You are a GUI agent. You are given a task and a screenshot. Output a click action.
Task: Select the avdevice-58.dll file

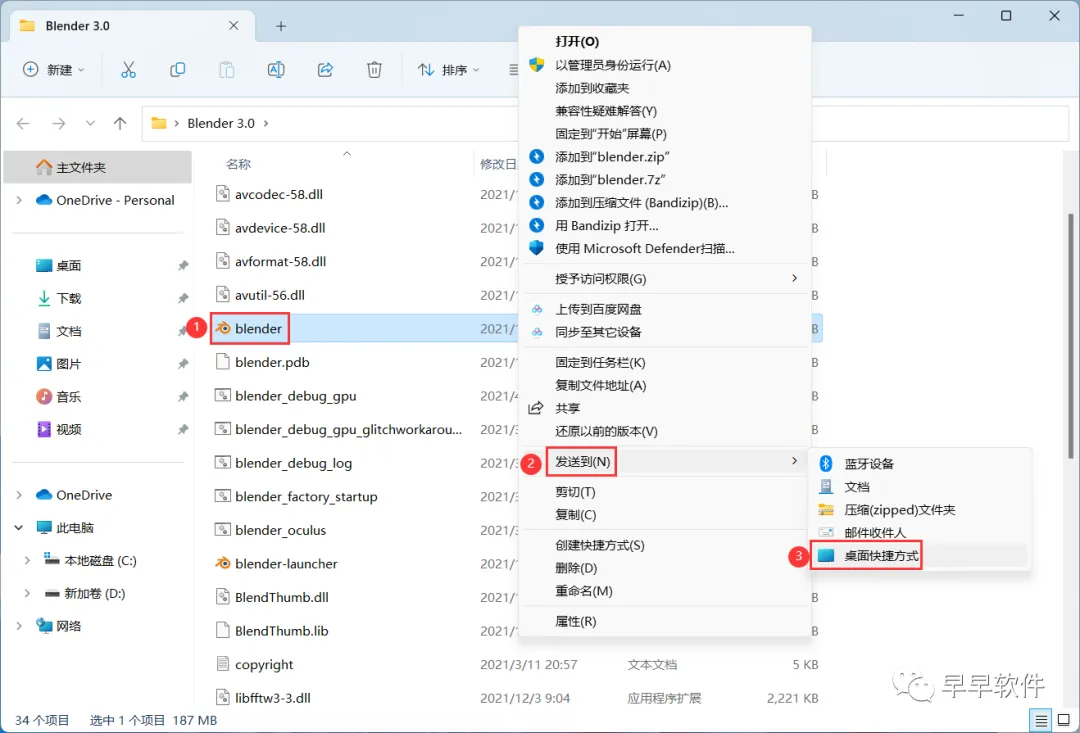click(280, 228)
